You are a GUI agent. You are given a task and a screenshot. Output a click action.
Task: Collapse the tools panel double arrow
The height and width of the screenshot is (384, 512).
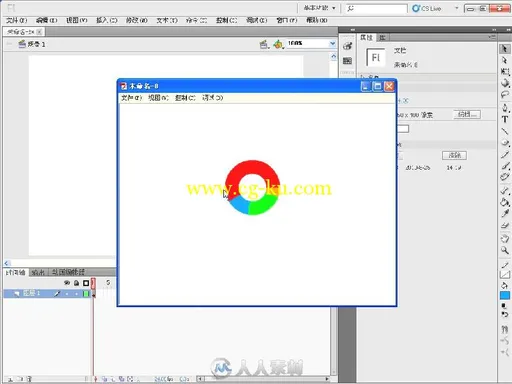click(508, 30)
